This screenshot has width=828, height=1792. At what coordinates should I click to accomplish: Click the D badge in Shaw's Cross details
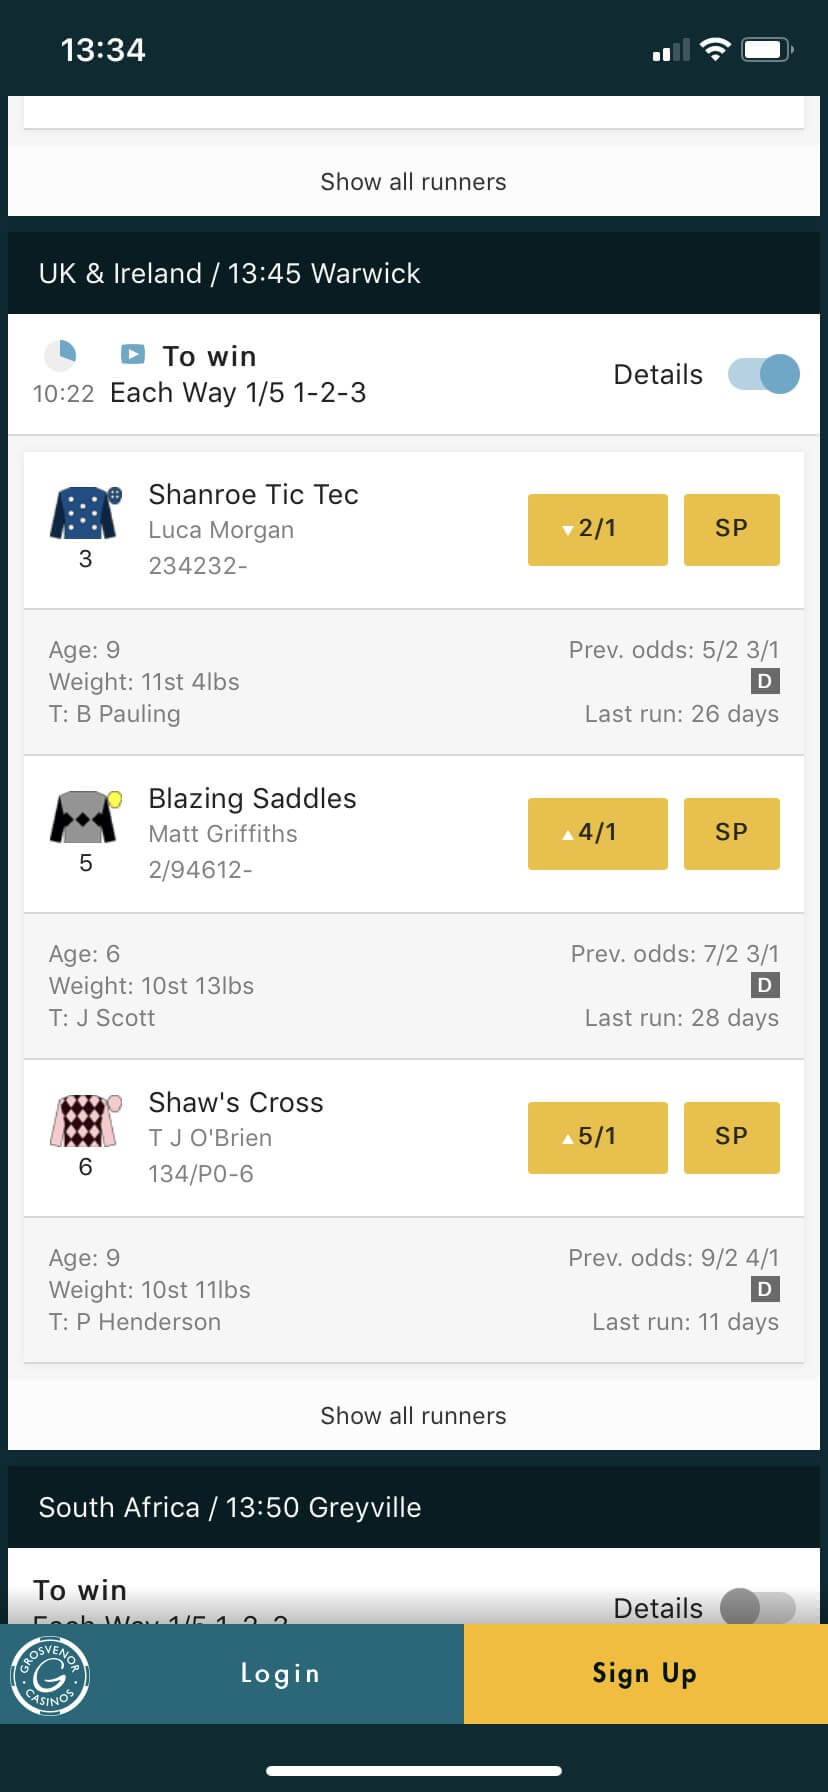[765, 1289]
